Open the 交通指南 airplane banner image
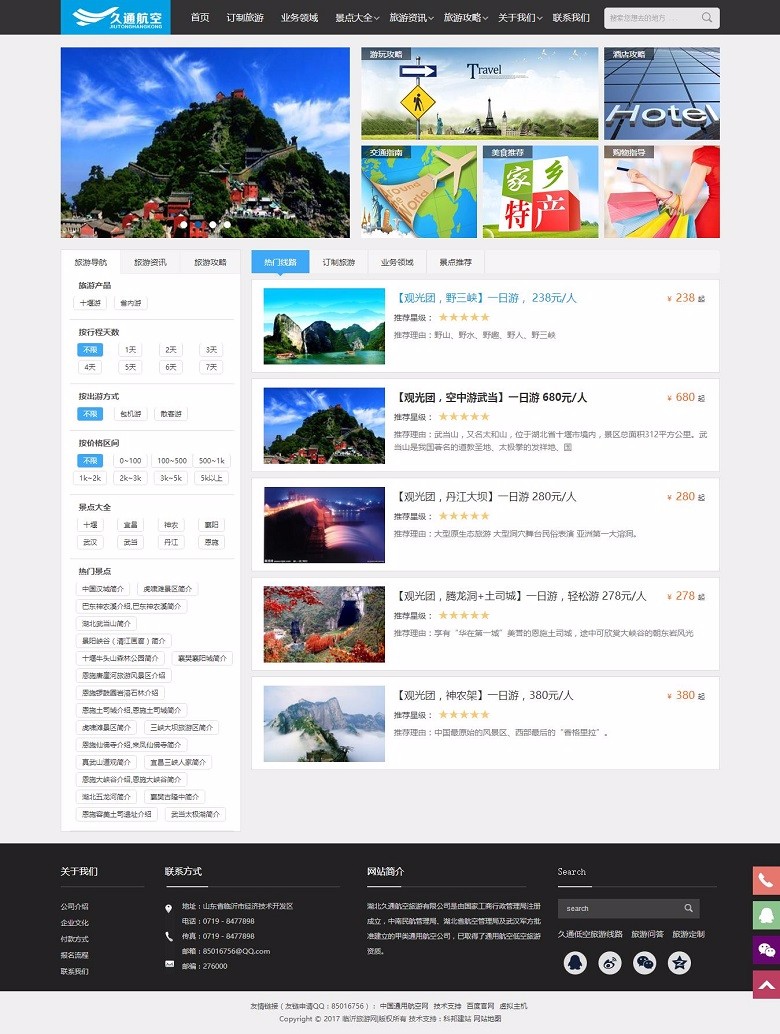 tap(419, 191)
